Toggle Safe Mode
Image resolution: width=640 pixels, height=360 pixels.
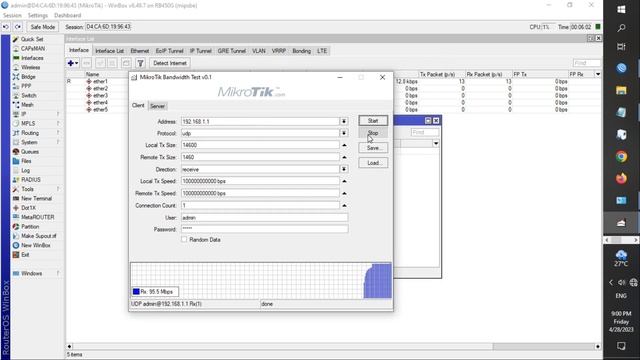pyautogui.click(x=42, y=27)
